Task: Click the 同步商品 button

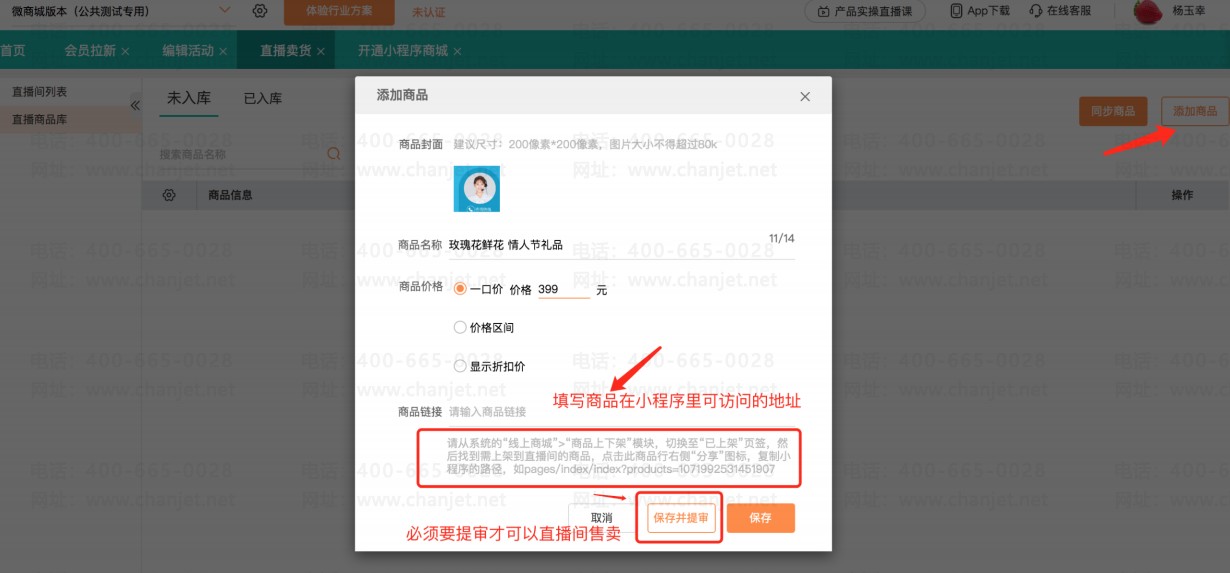Action: [1113, 111]
